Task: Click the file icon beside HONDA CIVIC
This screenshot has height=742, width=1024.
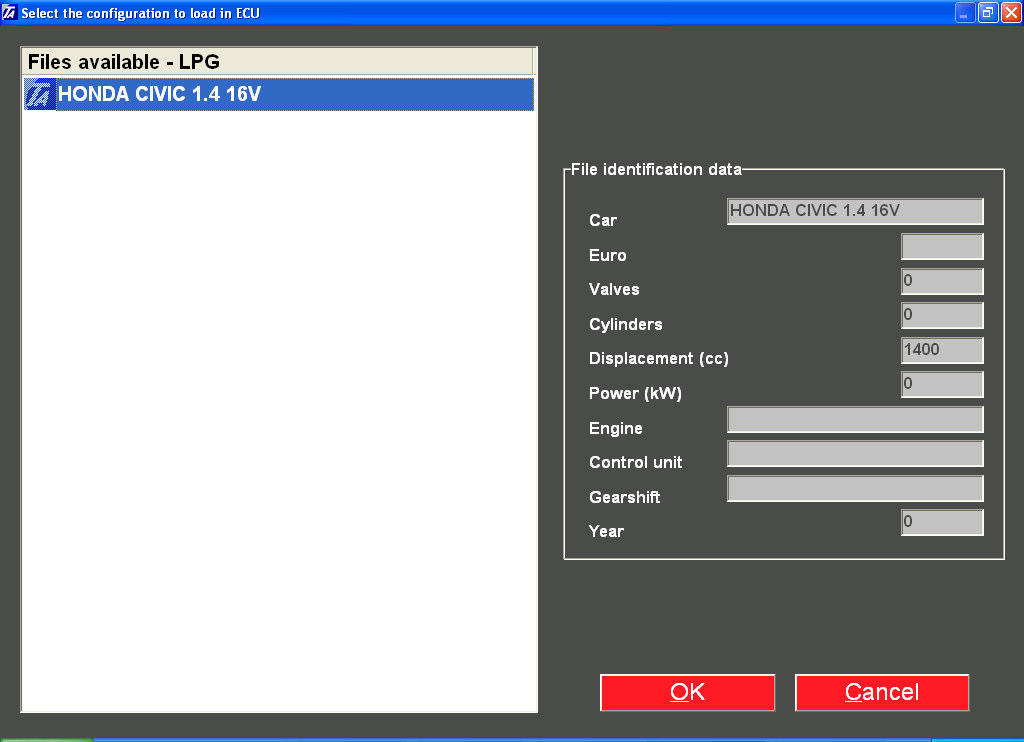Action: point(40,95)
